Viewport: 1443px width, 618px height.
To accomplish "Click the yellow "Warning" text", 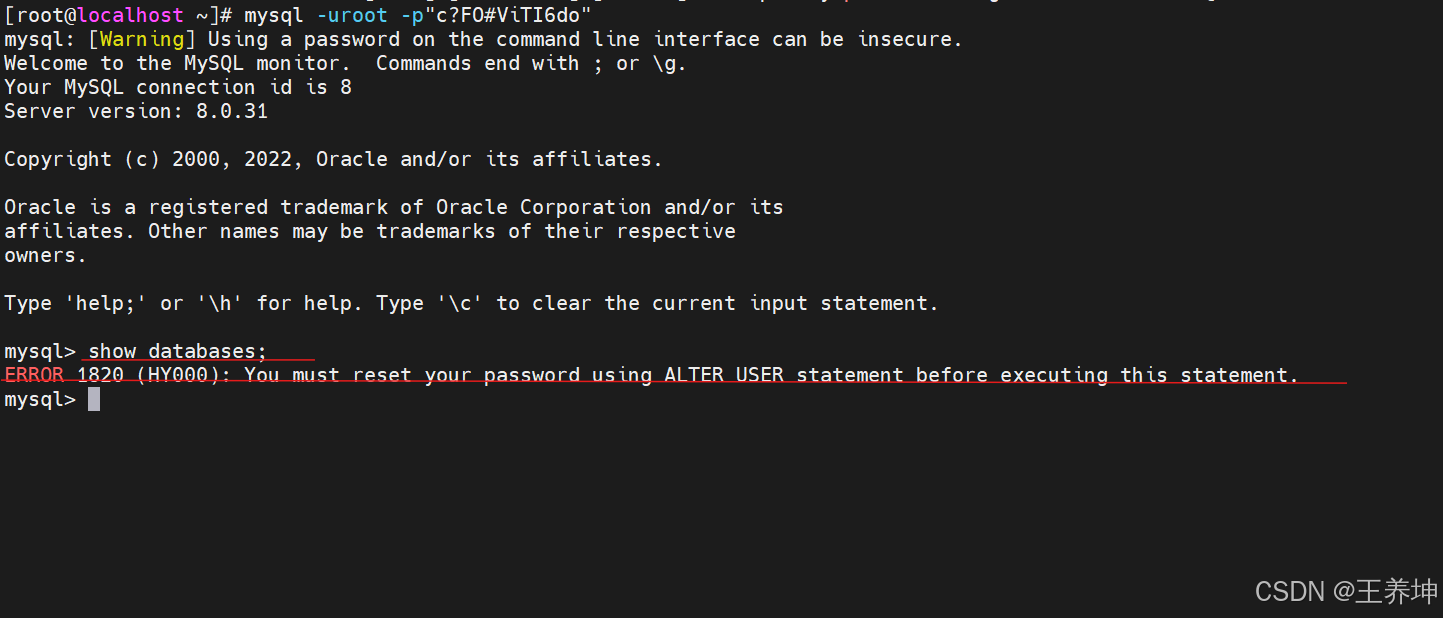I will [x=142, y=39].
